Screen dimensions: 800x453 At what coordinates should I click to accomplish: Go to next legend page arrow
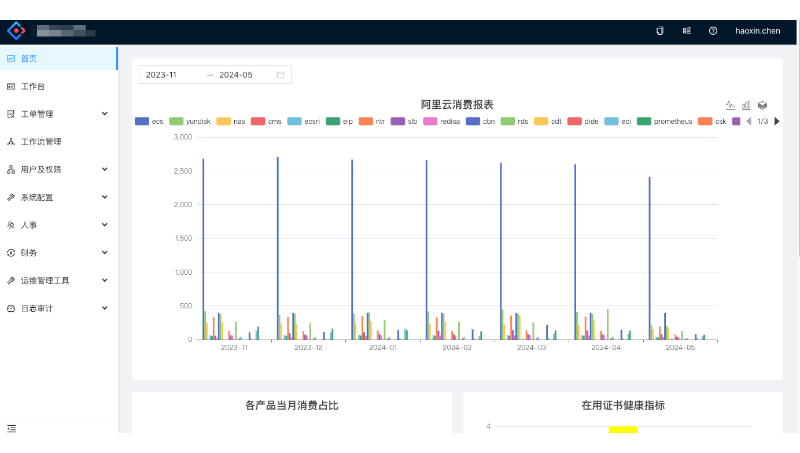click(x=777, y=121)
